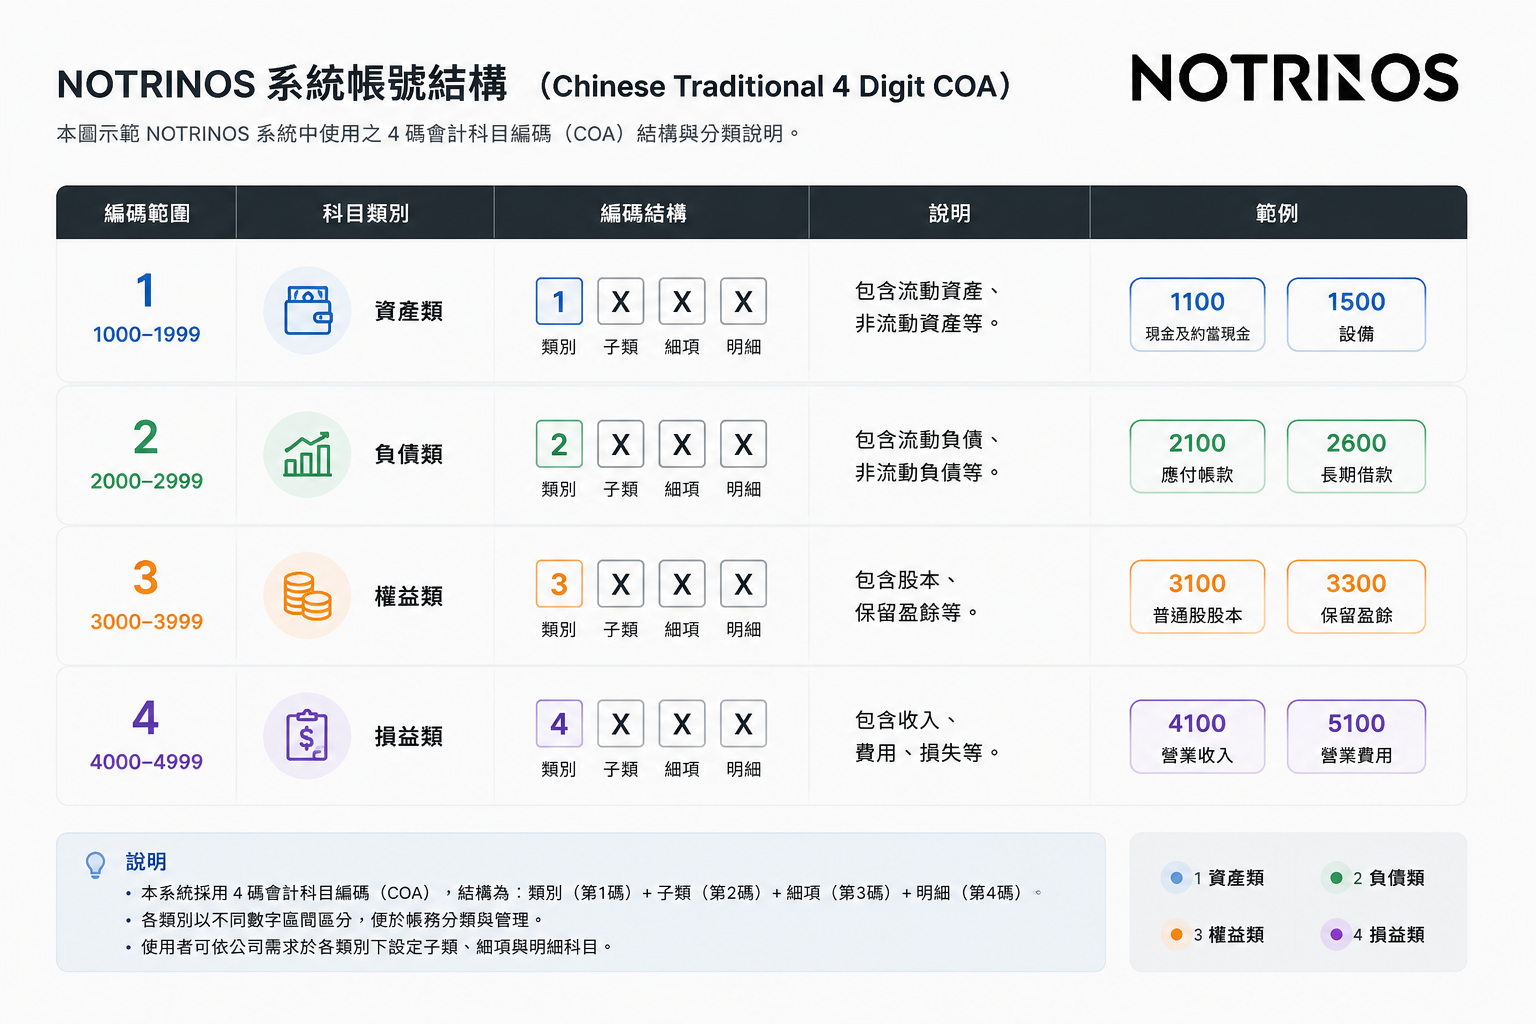Click 負債類 label beside the chart icon
This screenshot has width=1536, height=1024.
coord(408,454)
